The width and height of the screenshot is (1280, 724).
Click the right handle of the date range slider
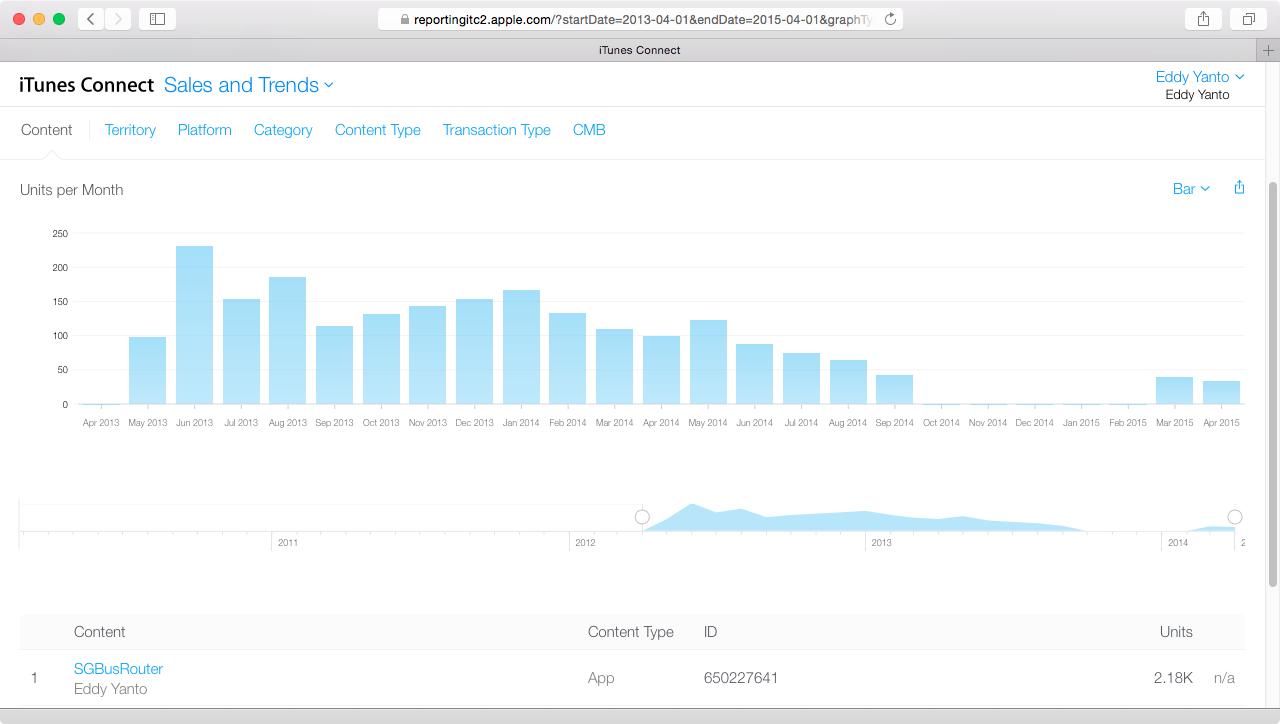click(x=1235, y=517)
